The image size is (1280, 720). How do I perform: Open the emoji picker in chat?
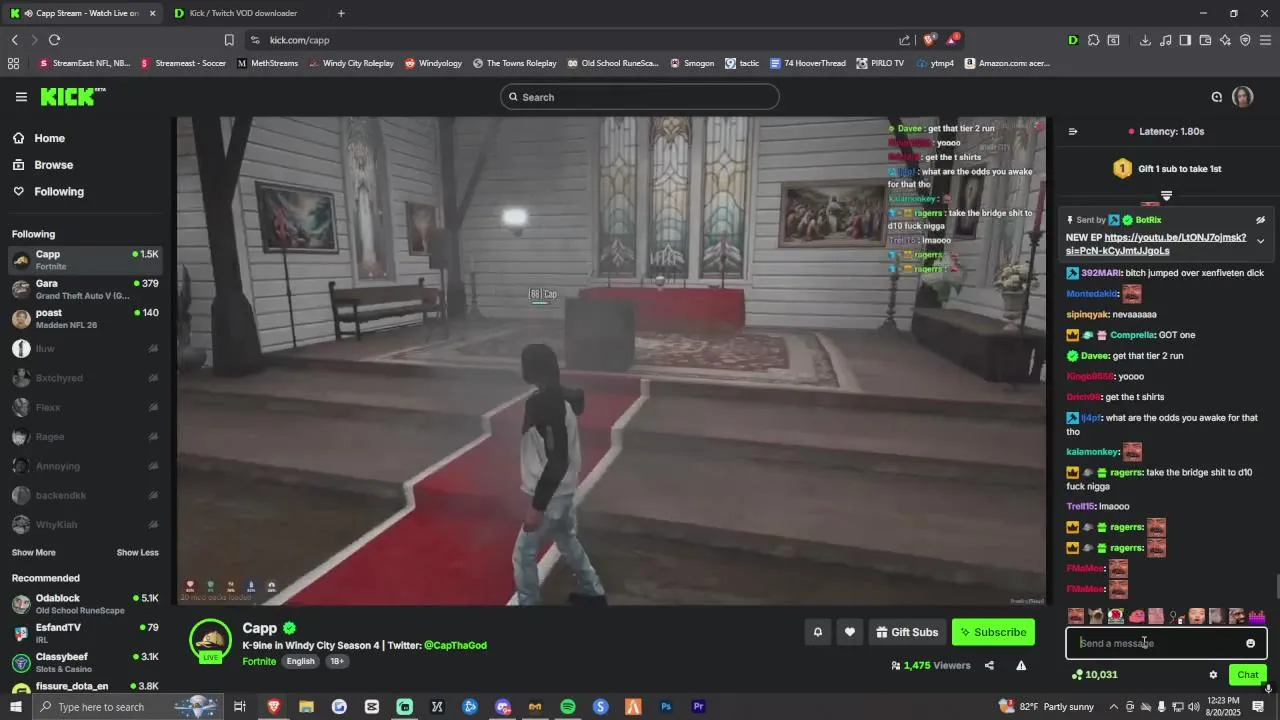coord(1250,643)
